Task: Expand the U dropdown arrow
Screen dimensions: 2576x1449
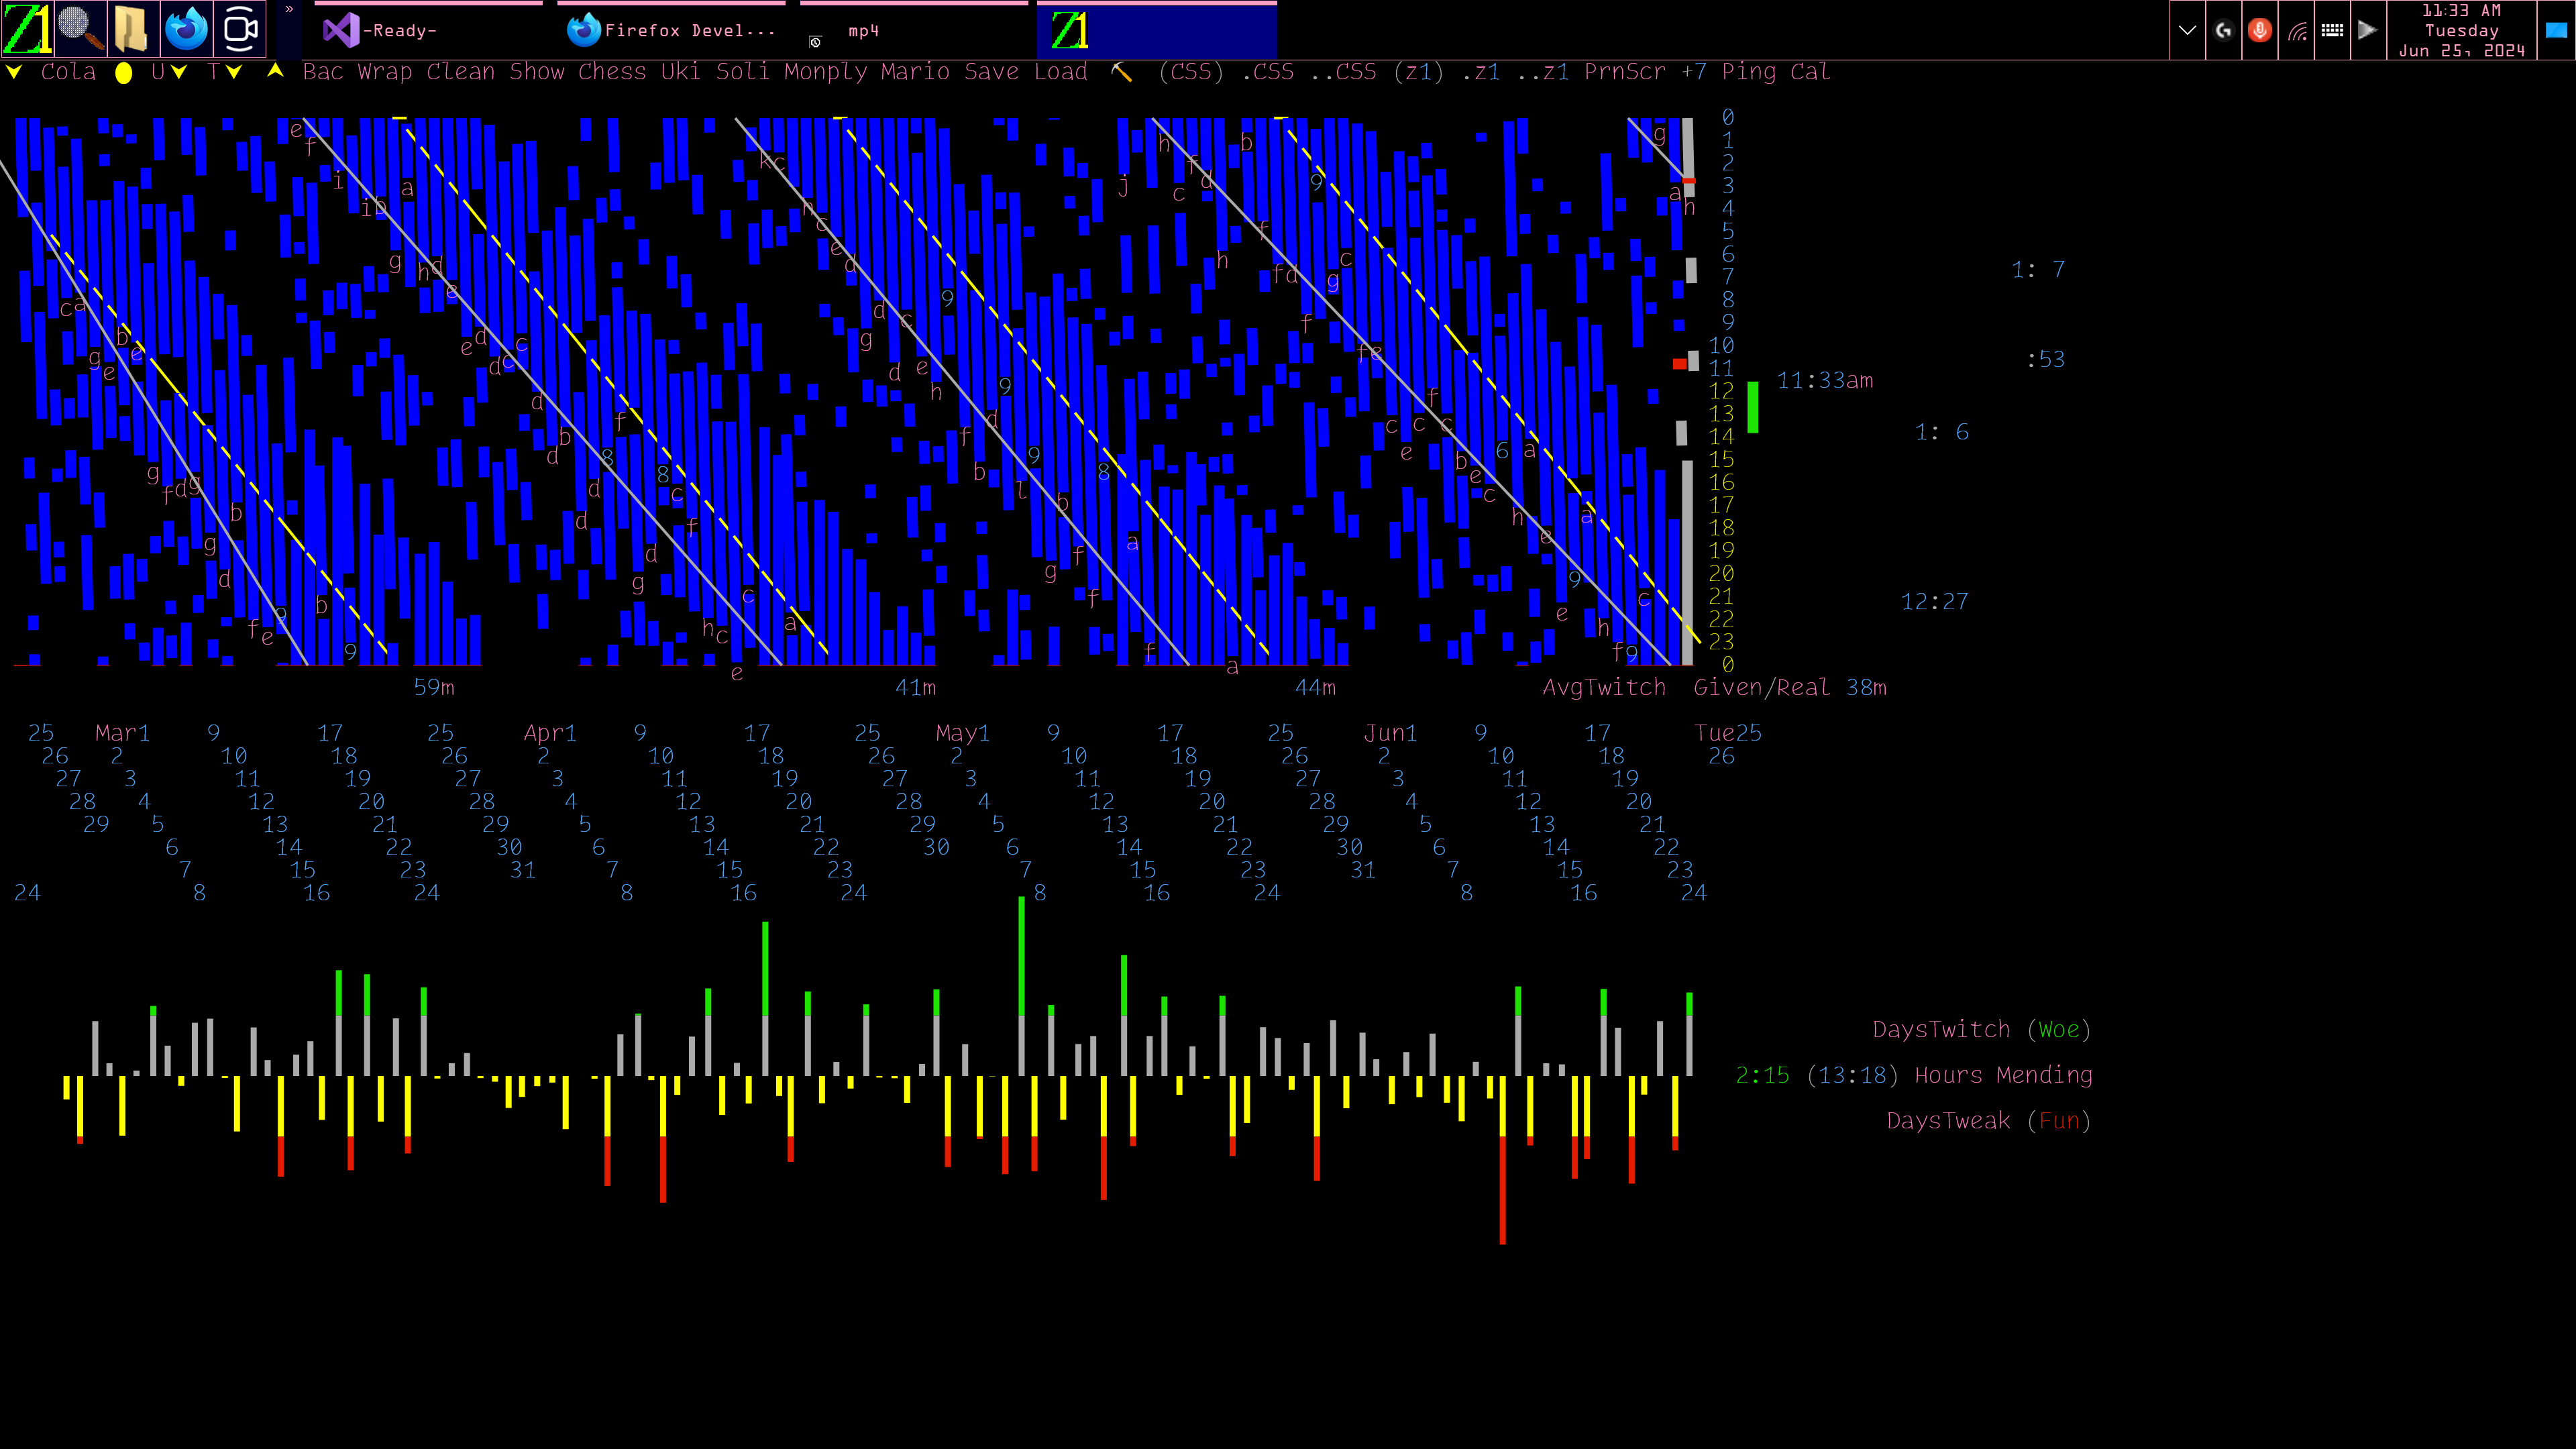Action: pyautogui.click(x=178, y=72)
